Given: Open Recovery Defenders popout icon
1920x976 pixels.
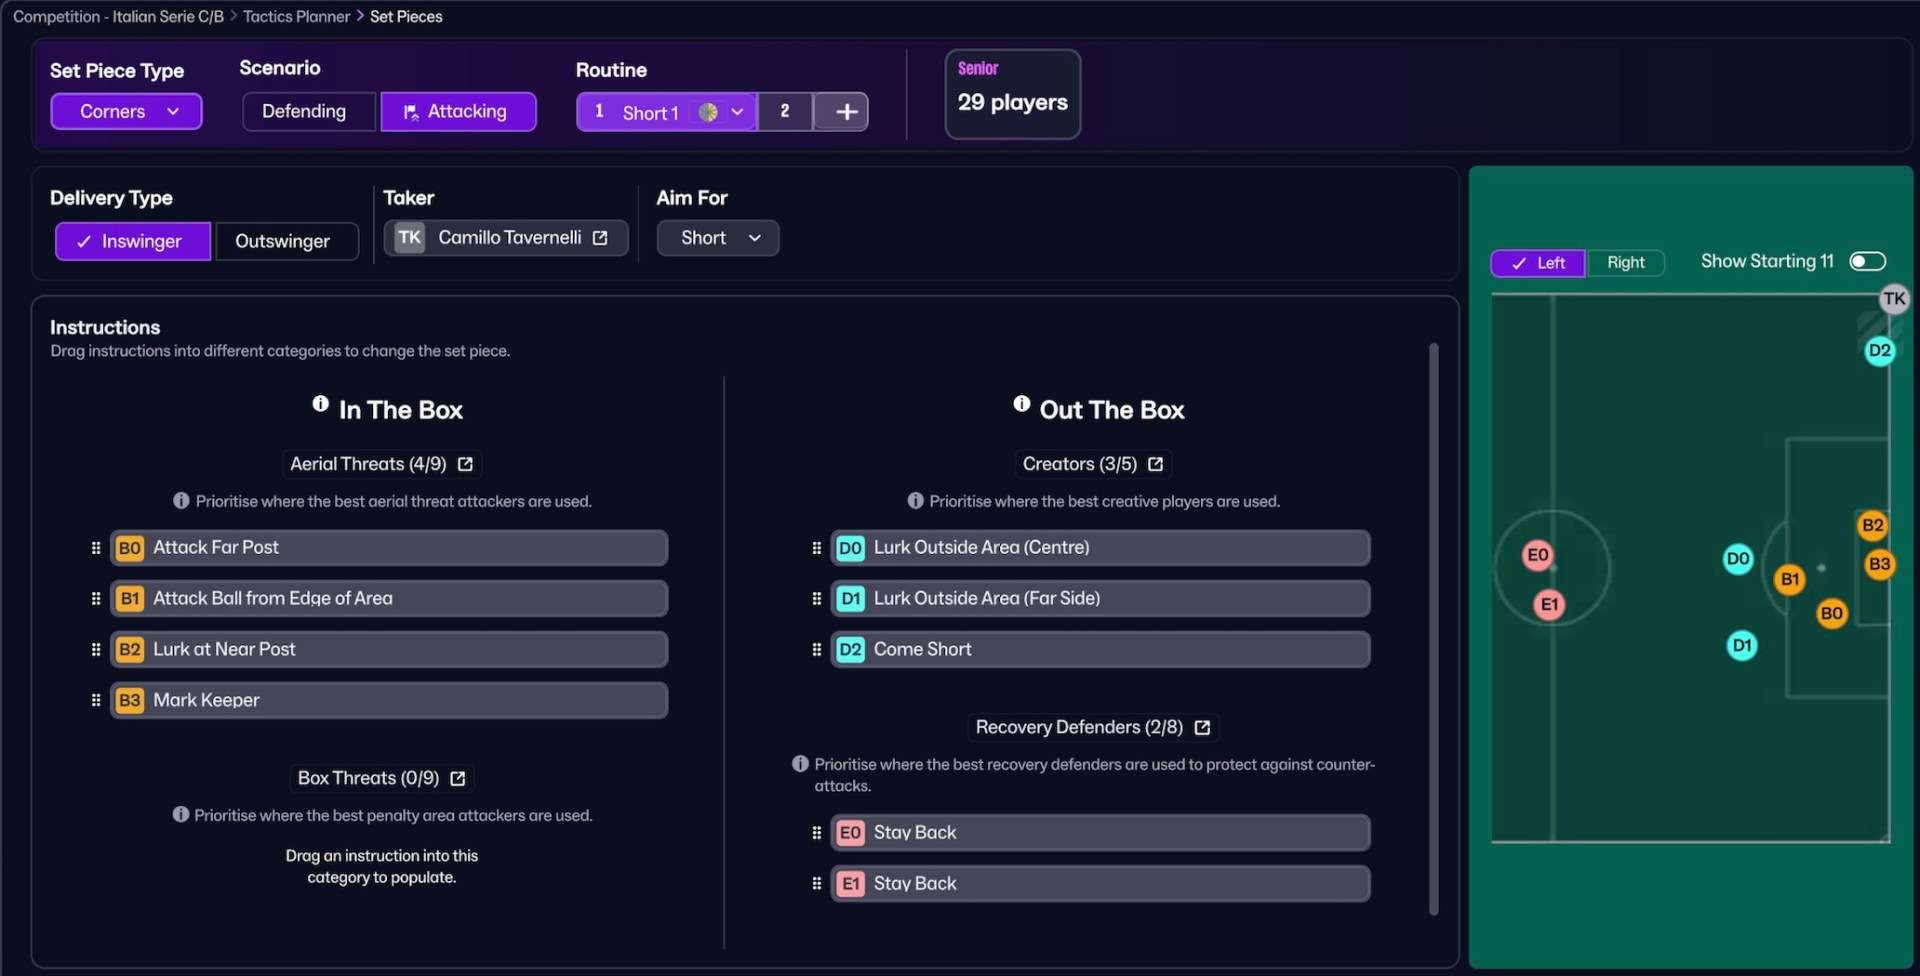Looking at the screenshot, I should pyautogui.click(x=1202, y=728).
